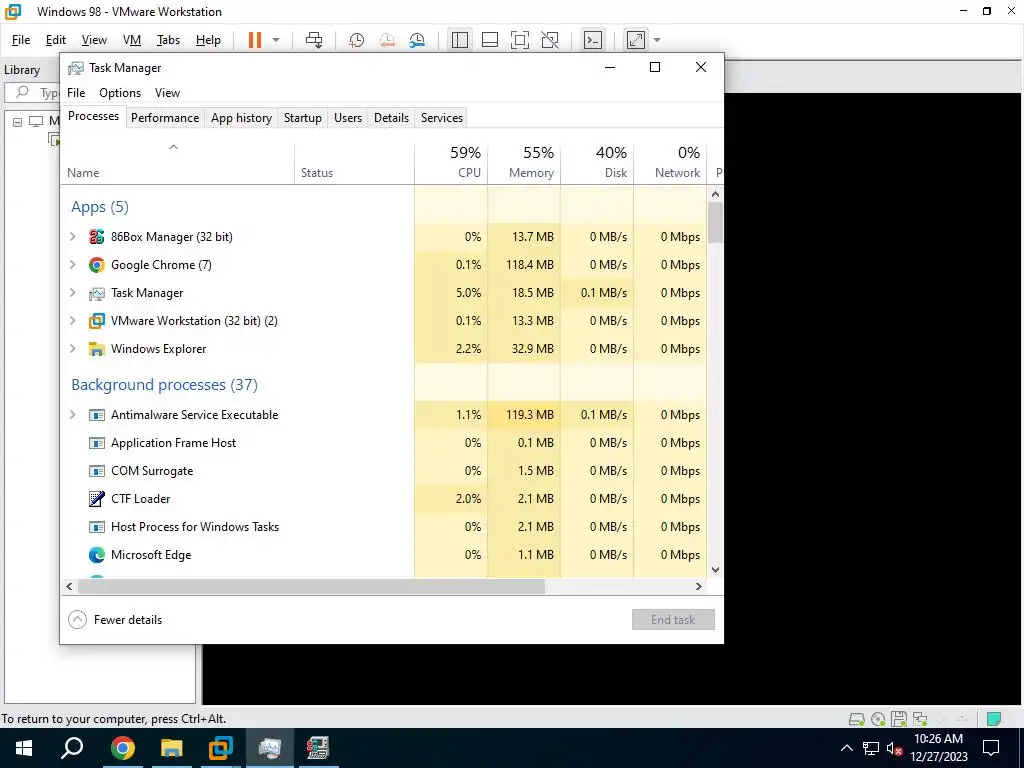
Task: Sort processes by the Disk column
Action: (598, 161)
